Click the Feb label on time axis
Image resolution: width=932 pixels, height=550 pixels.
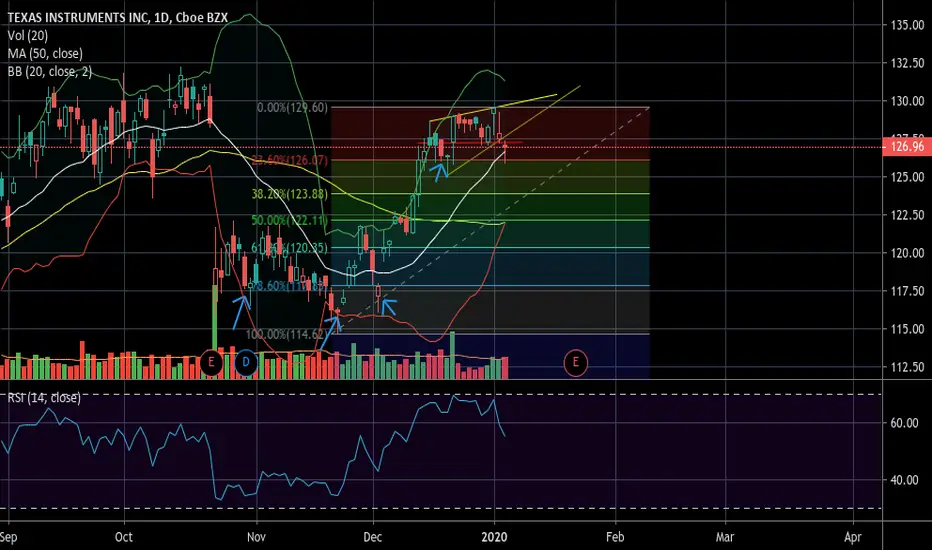pyautogui.click(x=615, y=537)
